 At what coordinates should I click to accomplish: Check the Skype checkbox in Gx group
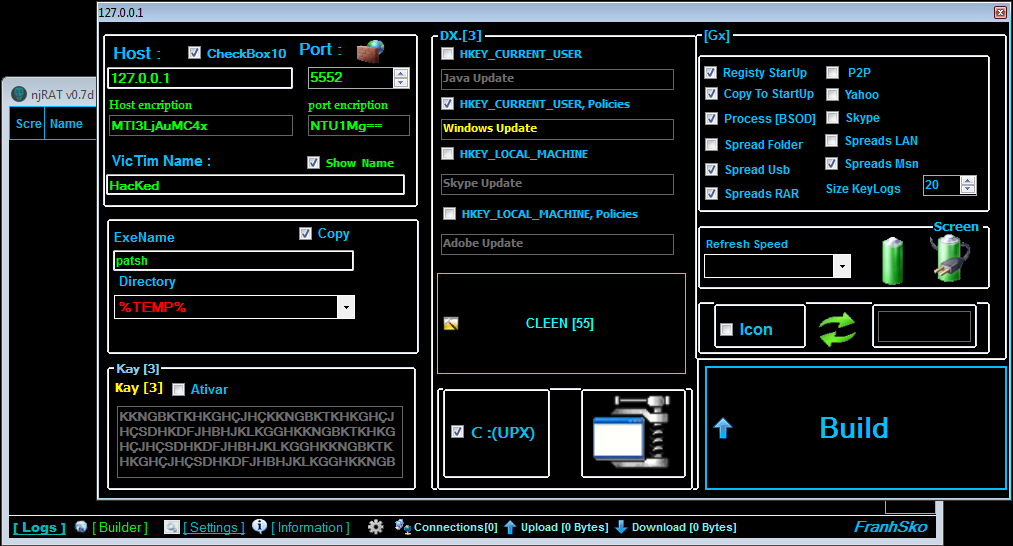click(x=833, y=118)
